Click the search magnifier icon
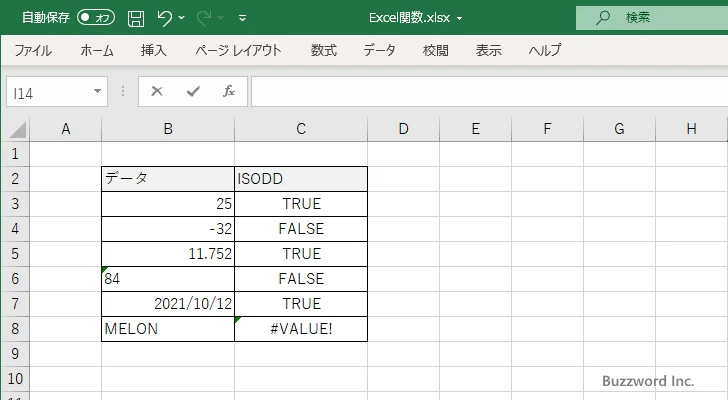Screen dimensions: 728x400 click(603, 18)
